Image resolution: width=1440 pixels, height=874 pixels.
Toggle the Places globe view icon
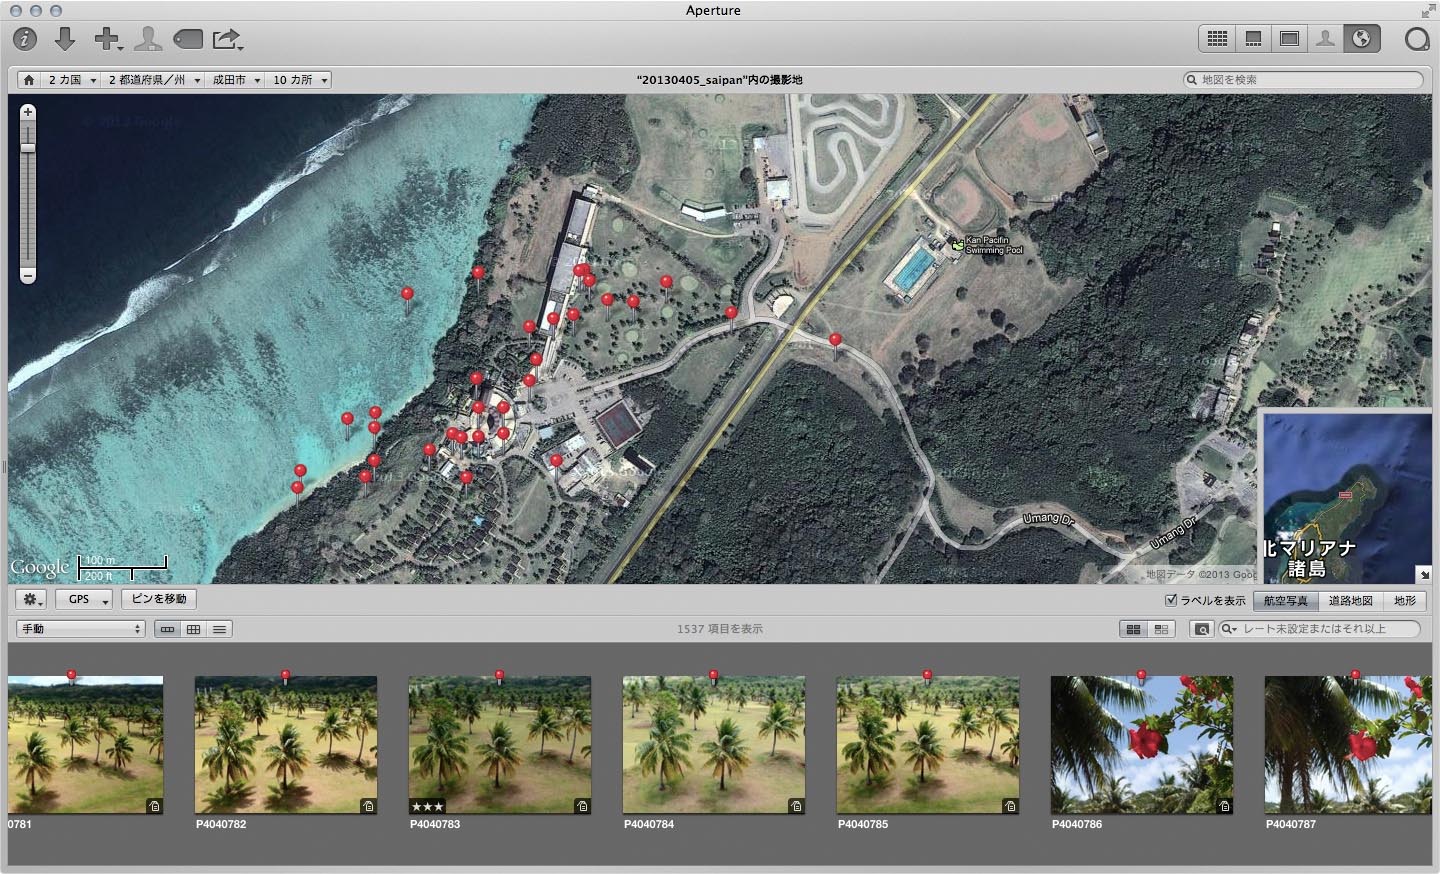(x=1362, y=38)
